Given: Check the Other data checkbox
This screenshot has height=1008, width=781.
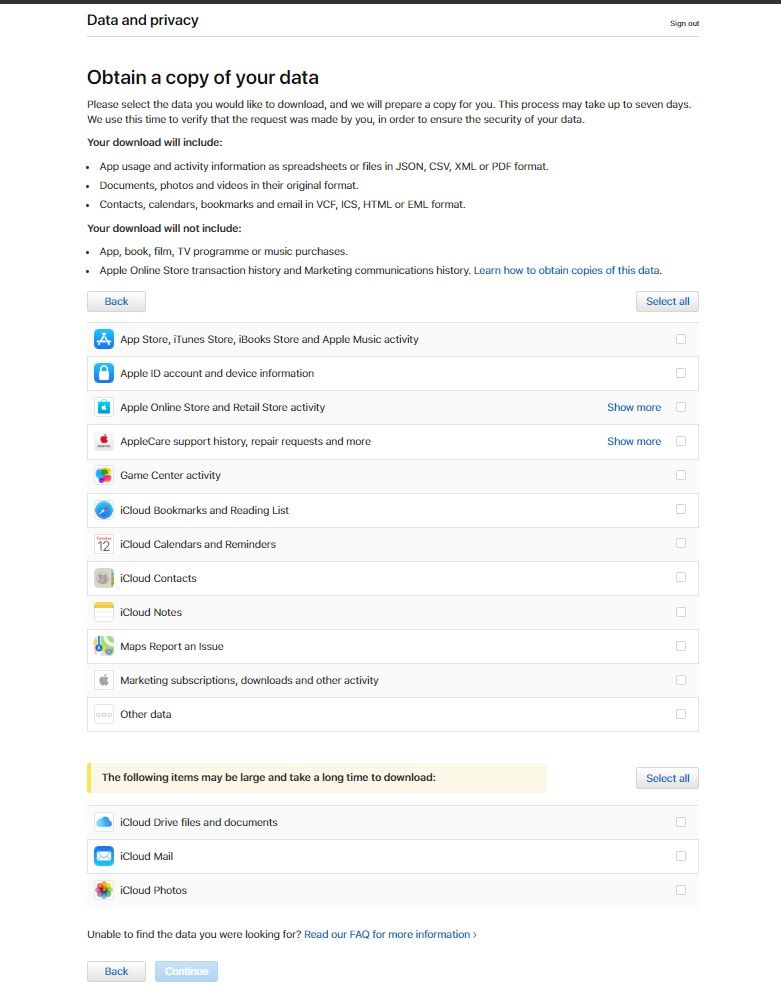Looking at the screenshot, I should point(681,714).
